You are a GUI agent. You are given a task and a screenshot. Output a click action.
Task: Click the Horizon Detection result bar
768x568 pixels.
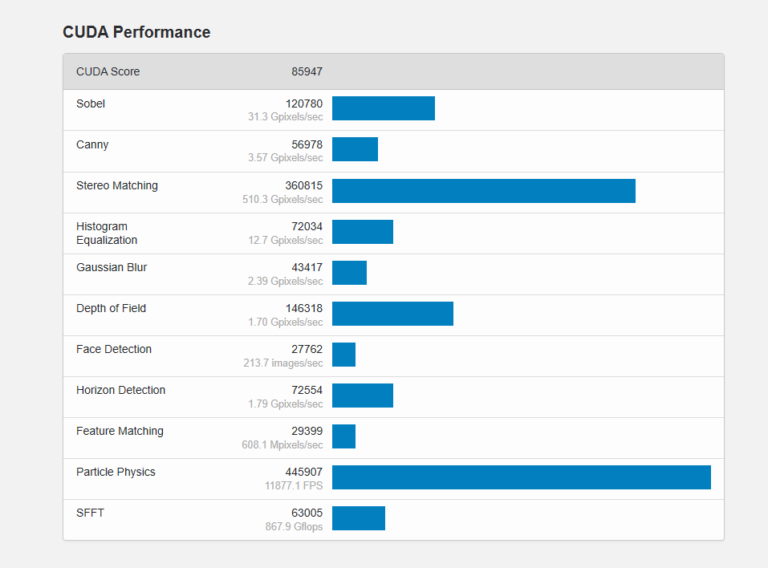[362, 395]
